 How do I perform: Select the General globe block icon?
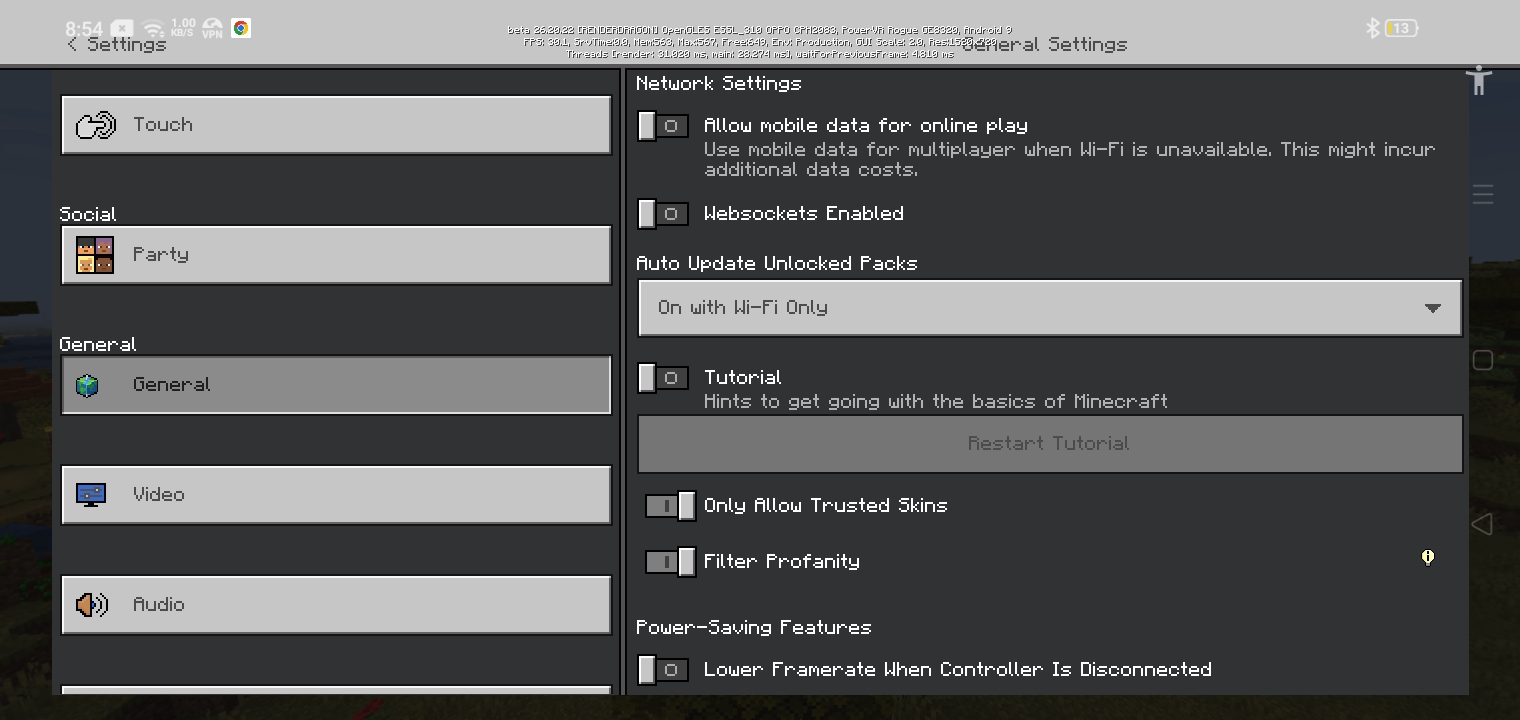point(88,385)
